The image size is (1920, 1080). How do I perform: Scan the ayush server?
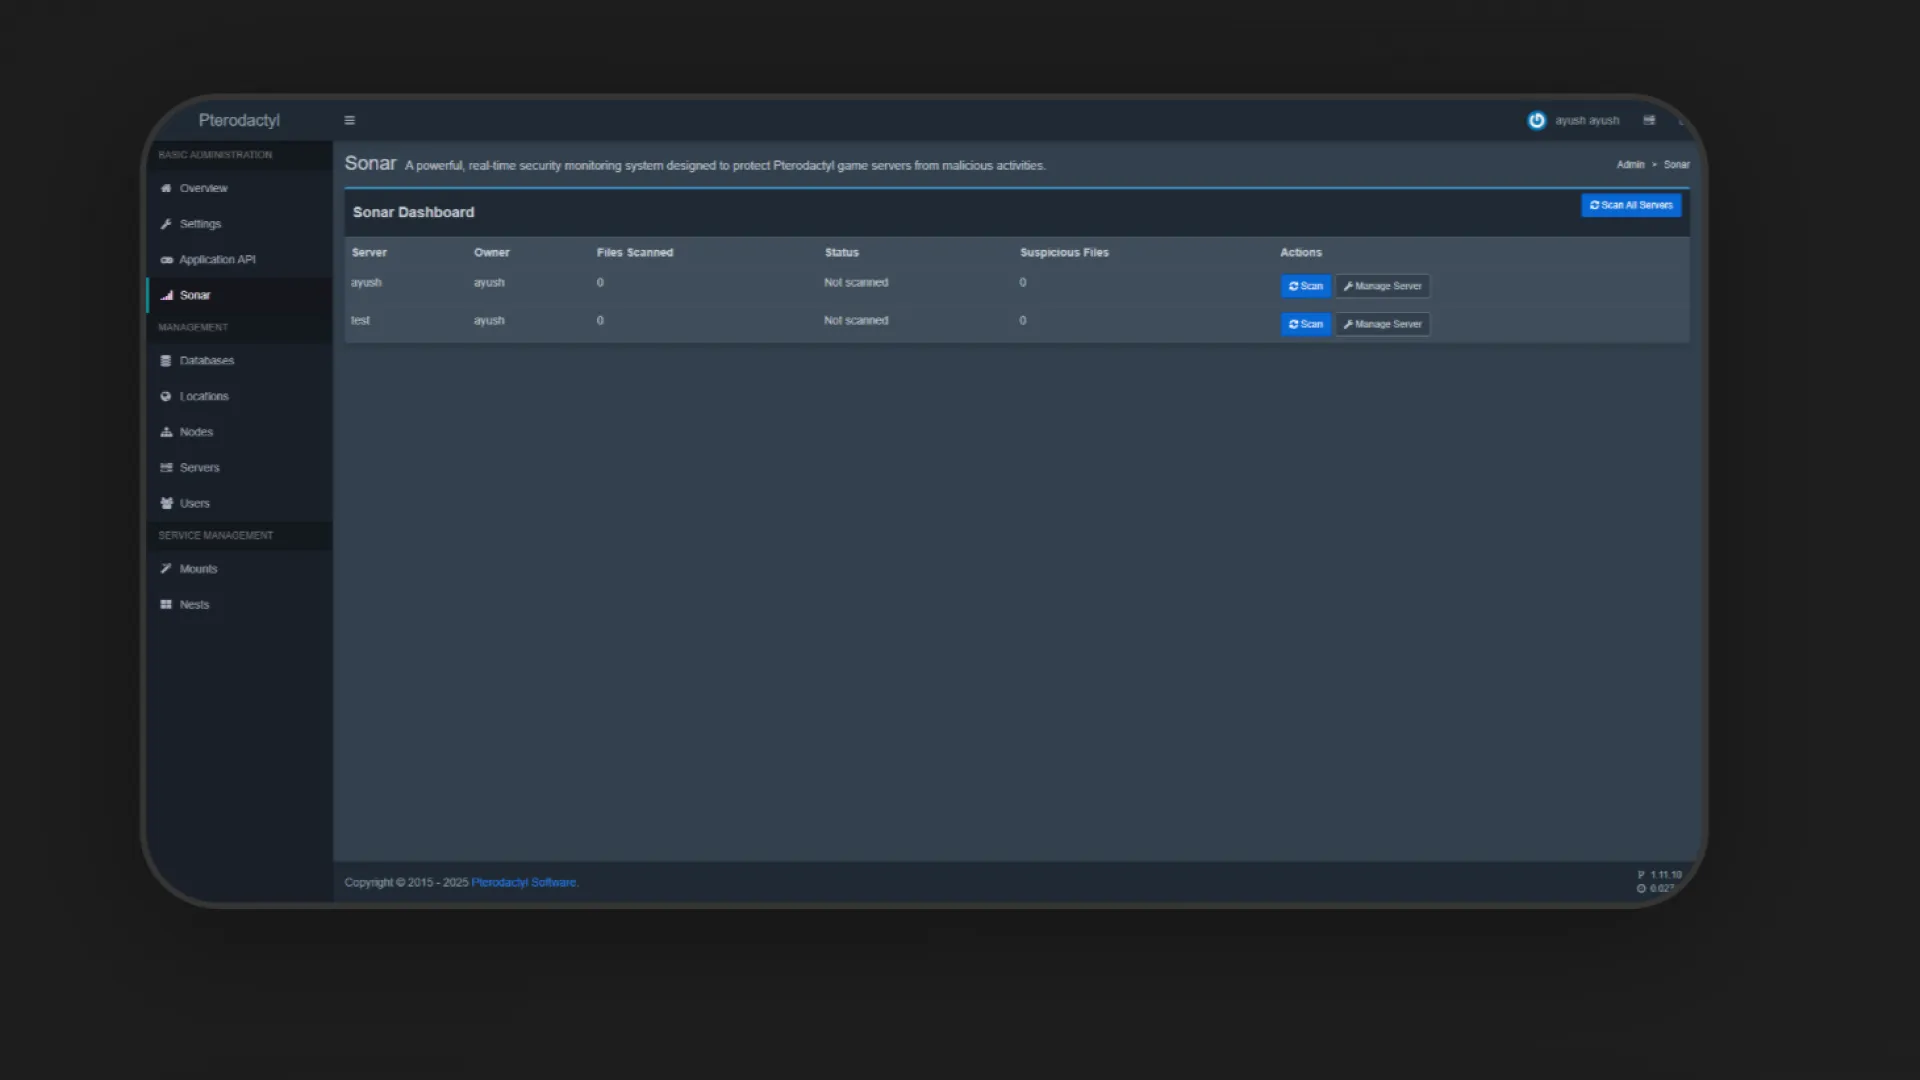pyautogui.click(x=1305, y=286)
